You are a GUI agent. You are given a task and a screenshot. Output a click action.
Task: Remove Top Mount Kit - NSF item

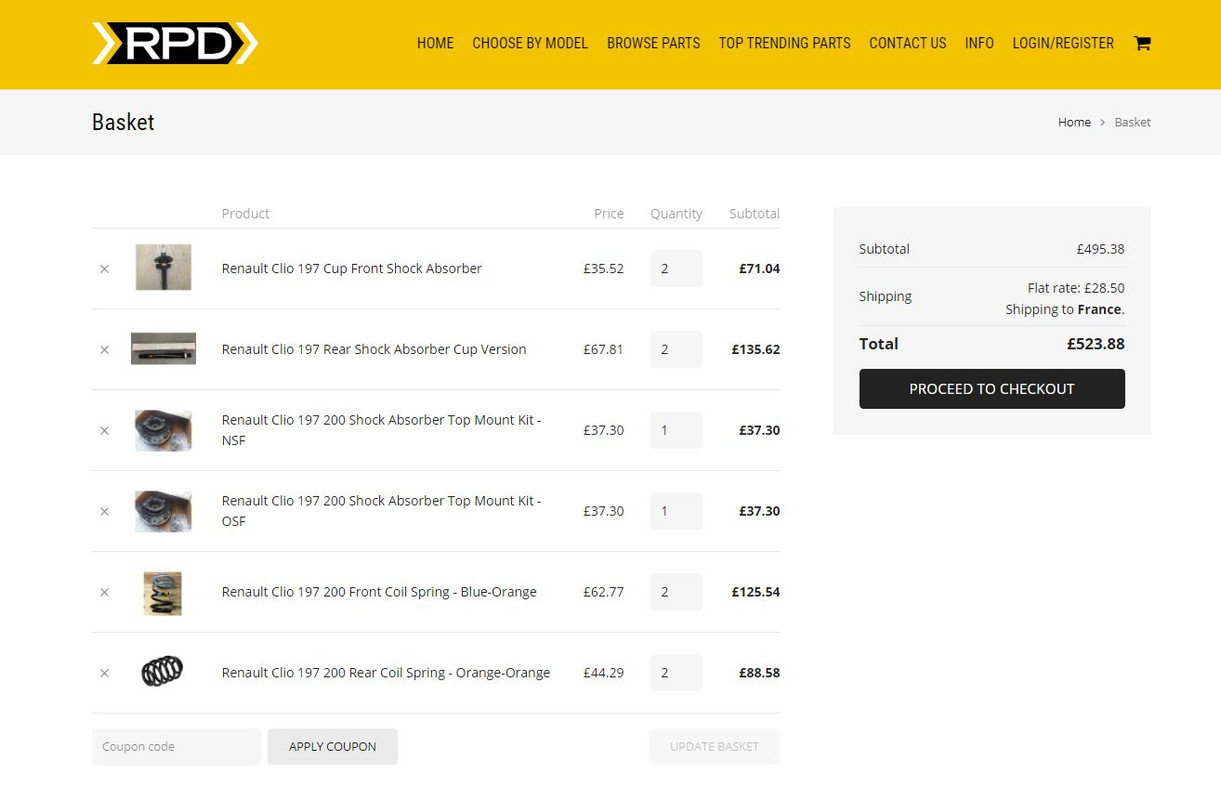click(x=104, y=431)
